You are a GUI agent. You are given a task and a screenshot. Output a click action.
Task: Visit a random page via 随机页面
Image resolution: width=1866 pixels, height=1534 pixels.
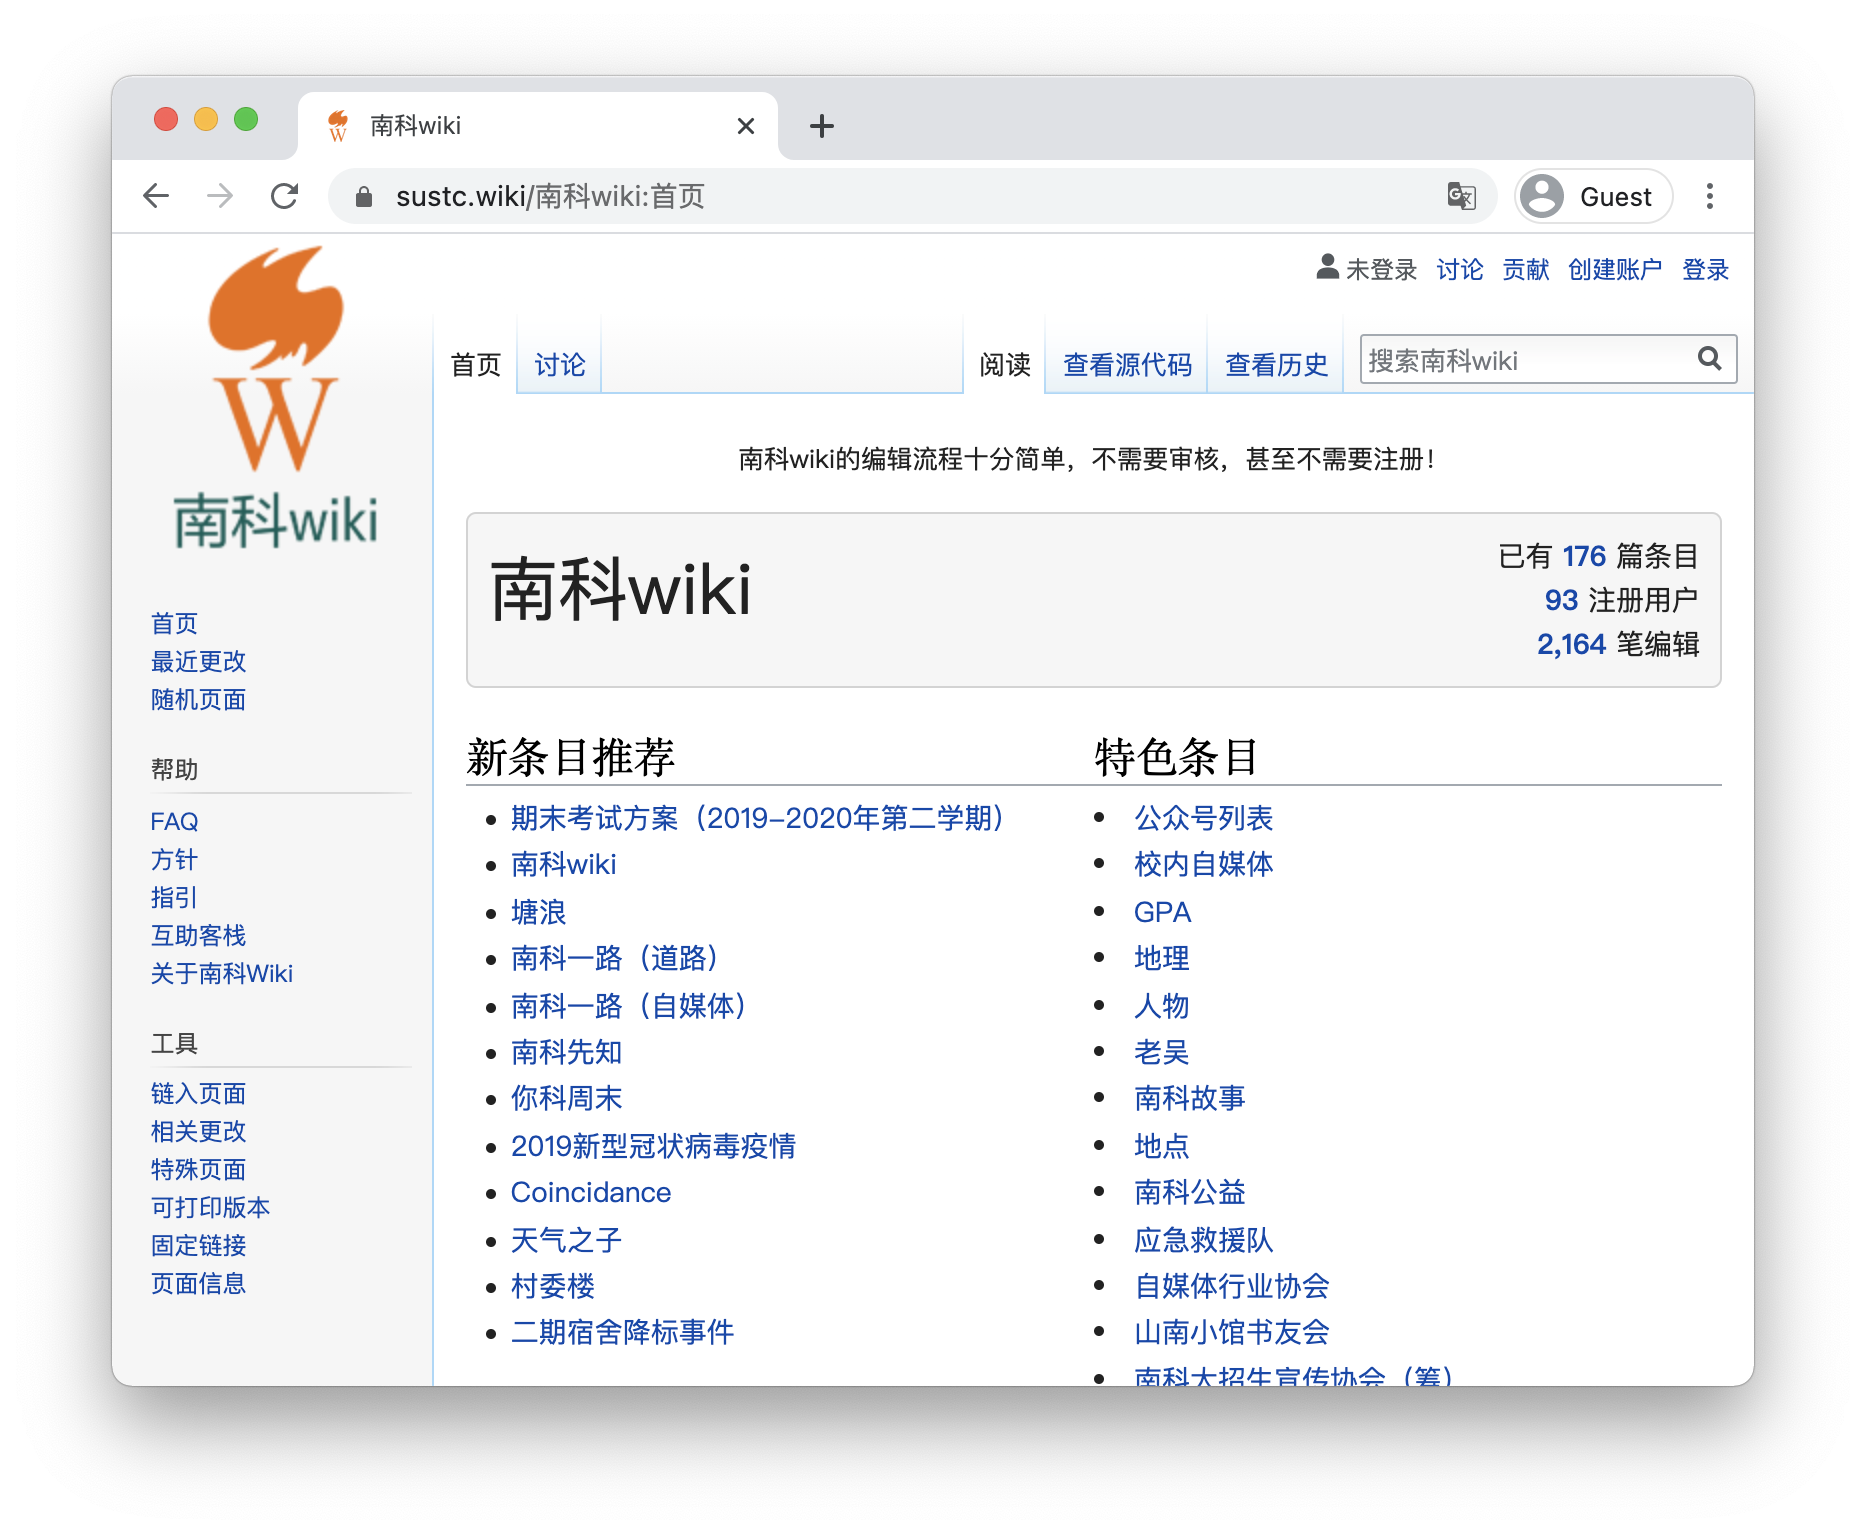click(198, 700)
